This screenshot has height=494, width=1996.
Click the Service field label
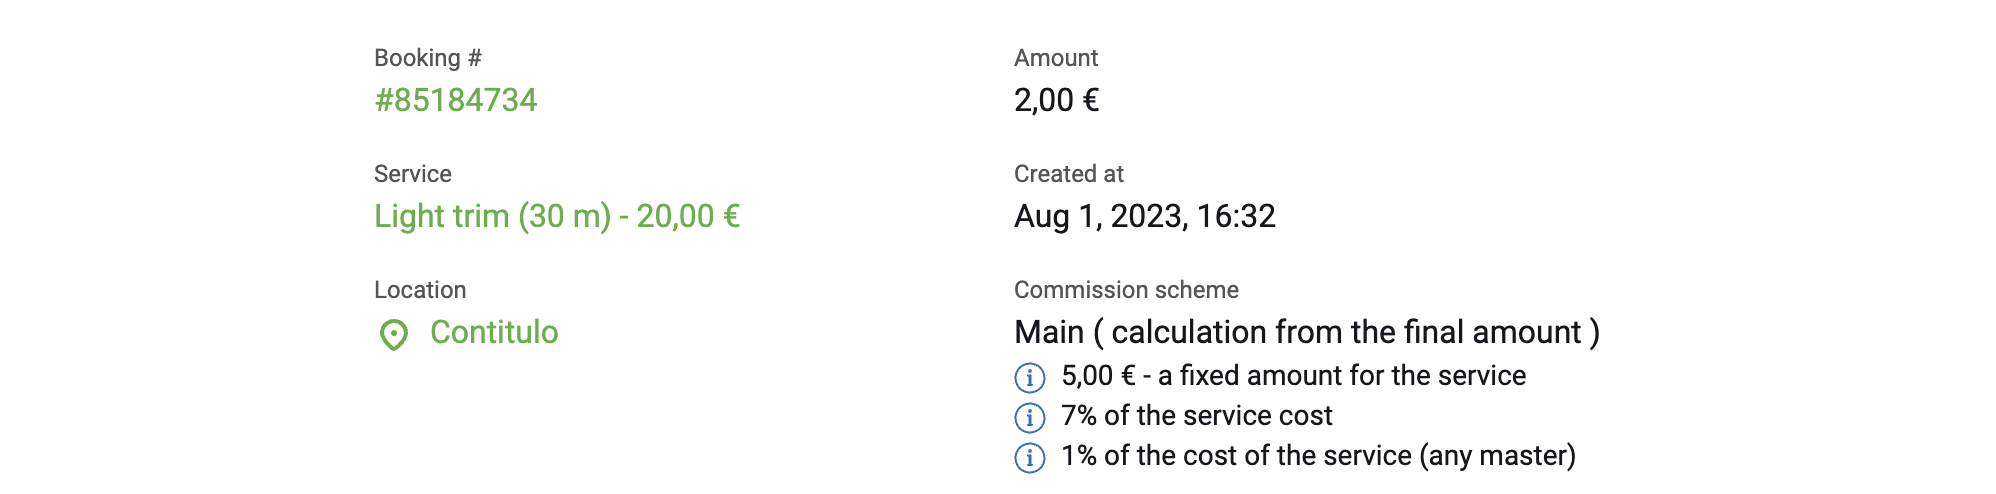click(x=413, y=174)
